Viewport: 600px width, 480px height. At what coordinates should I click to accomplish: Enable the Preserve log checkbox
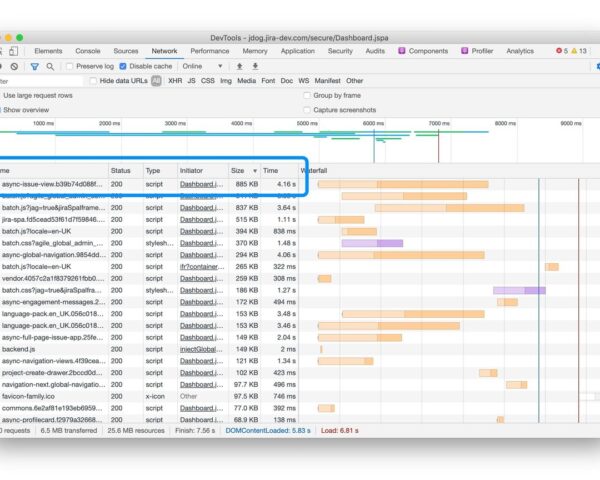pos(70,66)
